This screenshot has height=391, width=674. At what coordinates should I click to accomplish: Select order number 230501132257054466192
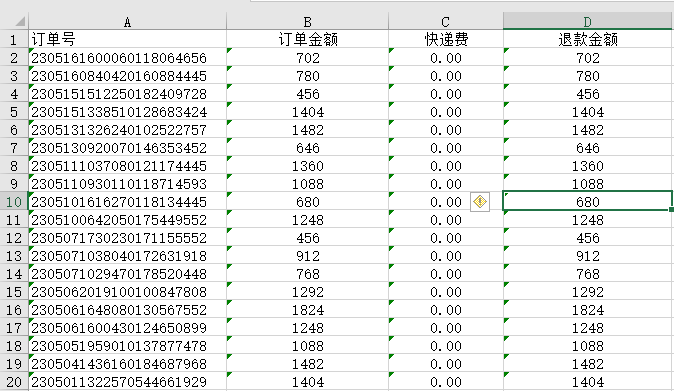tap(127, 382)
